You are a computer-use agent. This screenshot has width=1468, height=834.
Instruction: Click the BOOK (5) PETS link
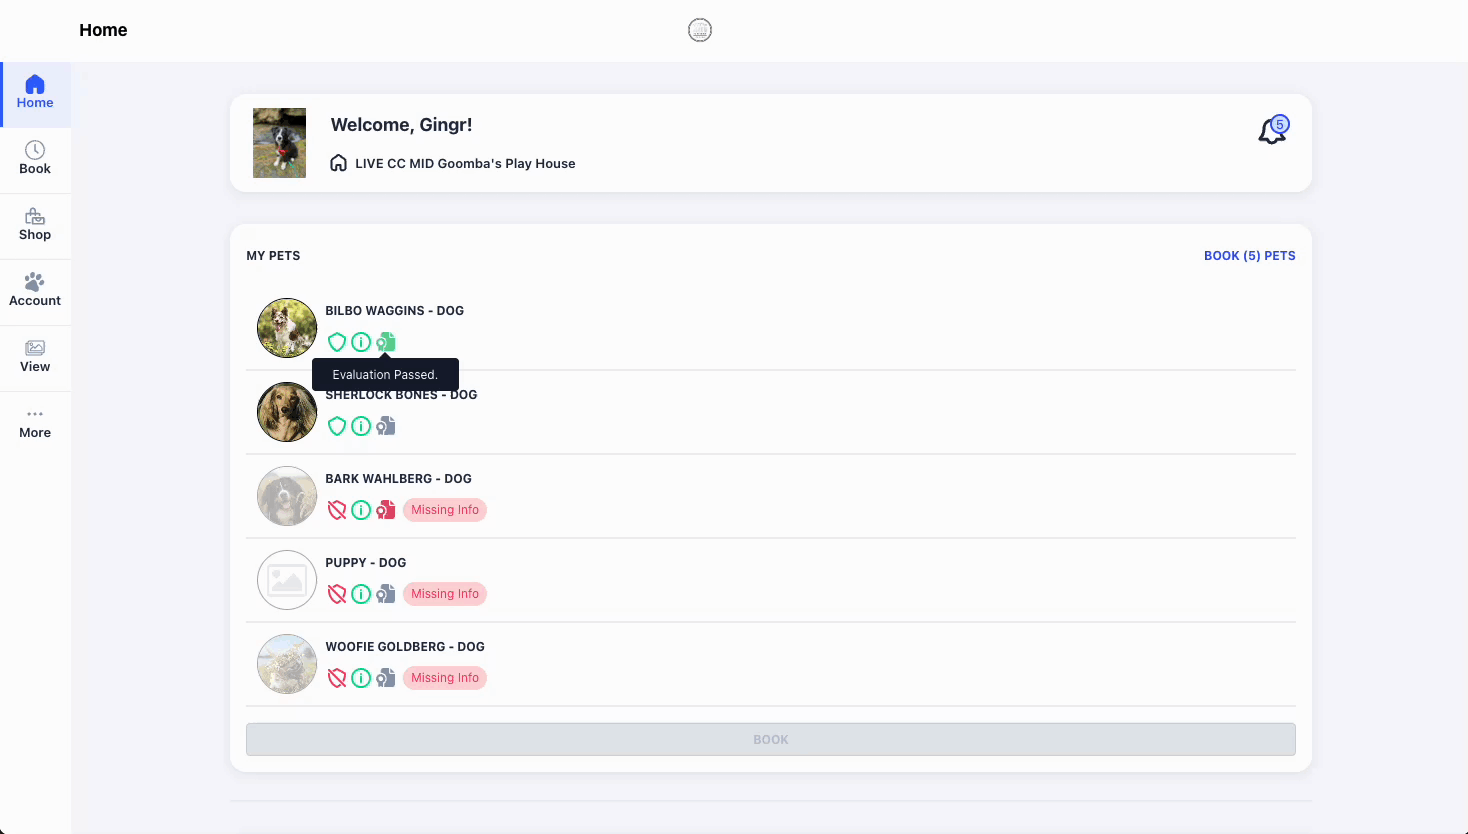(x=1249, y=256)
